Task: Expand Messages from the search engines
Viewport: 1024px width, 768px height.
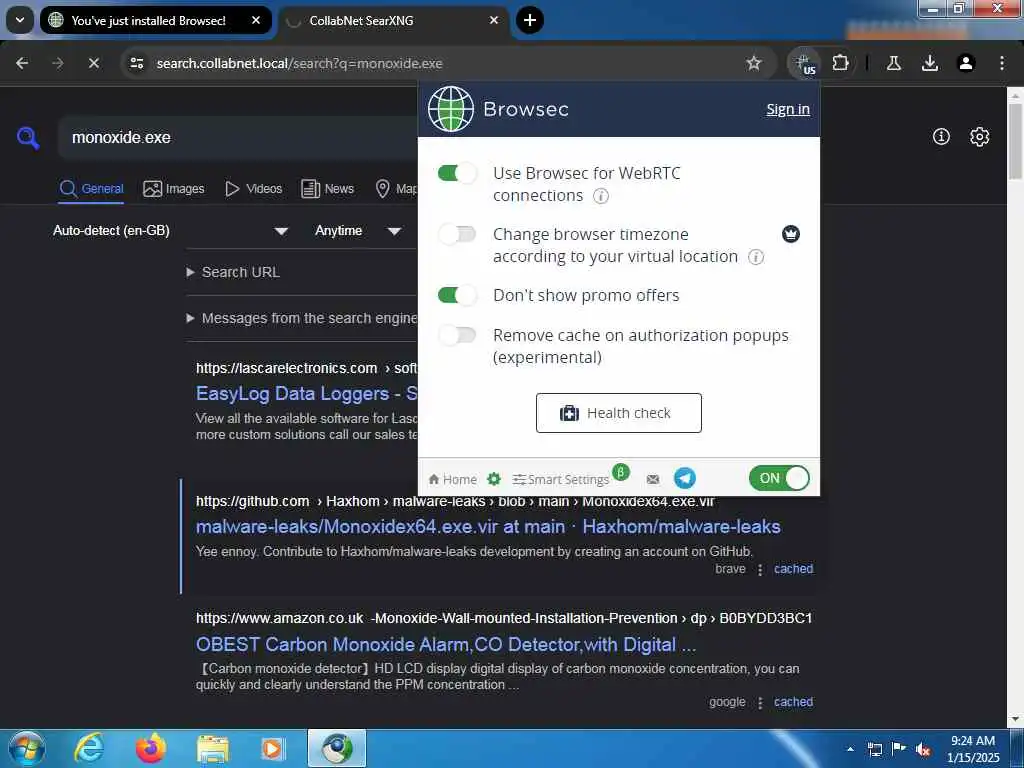Action: [302, 318]
